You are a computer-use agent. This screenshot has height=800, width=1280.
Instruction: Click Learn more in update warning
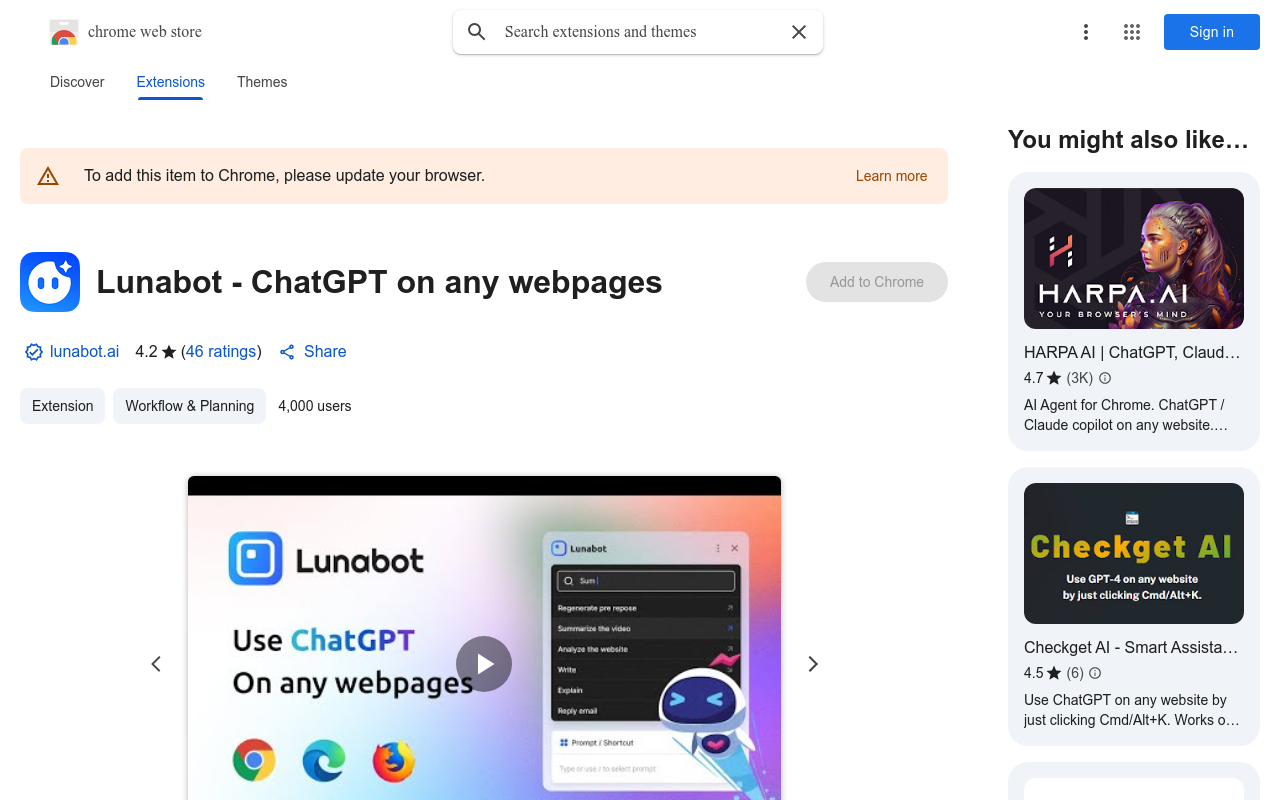coord(891,176)
